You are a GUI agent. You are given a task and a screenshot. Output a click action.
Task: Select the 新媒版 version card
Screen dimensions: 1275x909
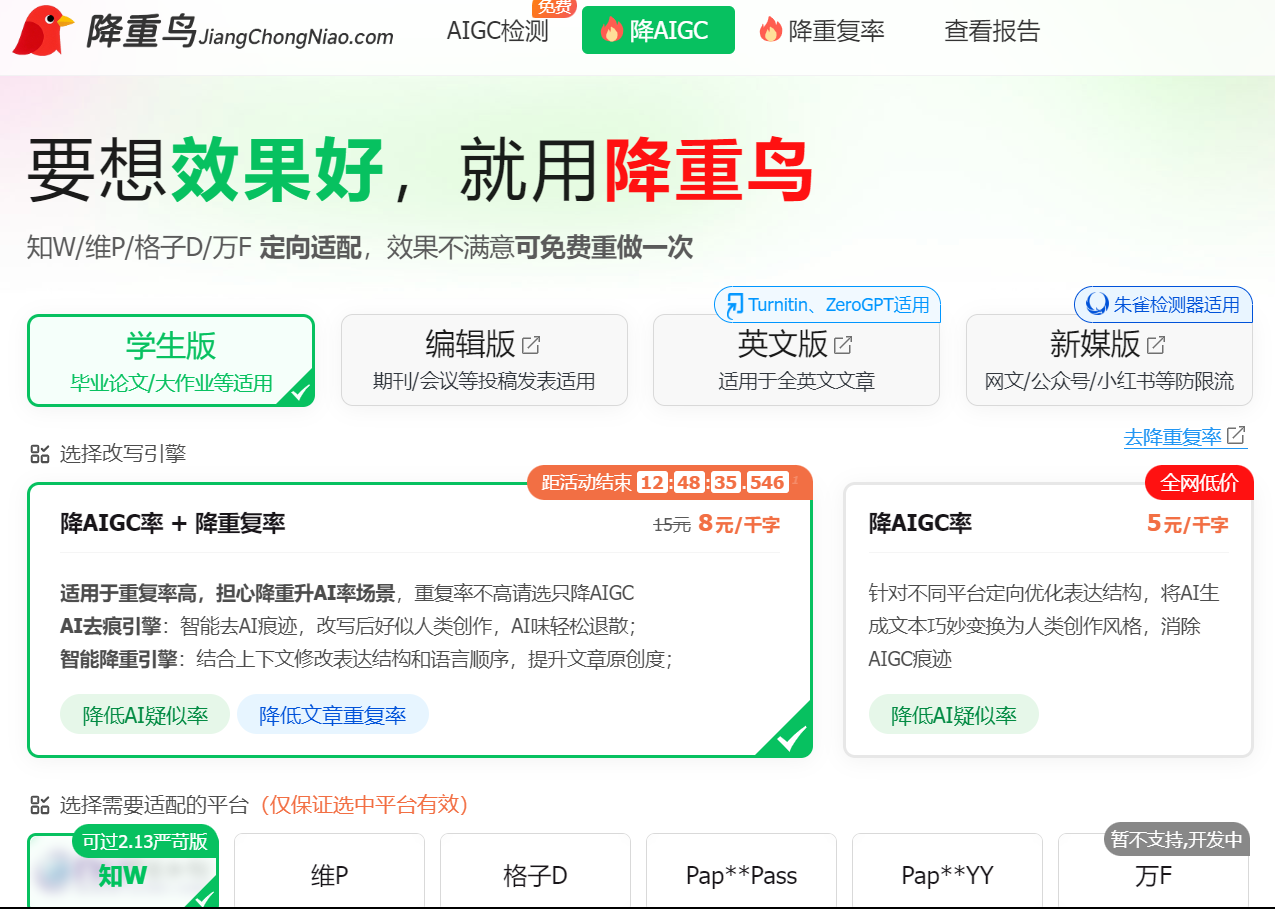pos(1109,360)
